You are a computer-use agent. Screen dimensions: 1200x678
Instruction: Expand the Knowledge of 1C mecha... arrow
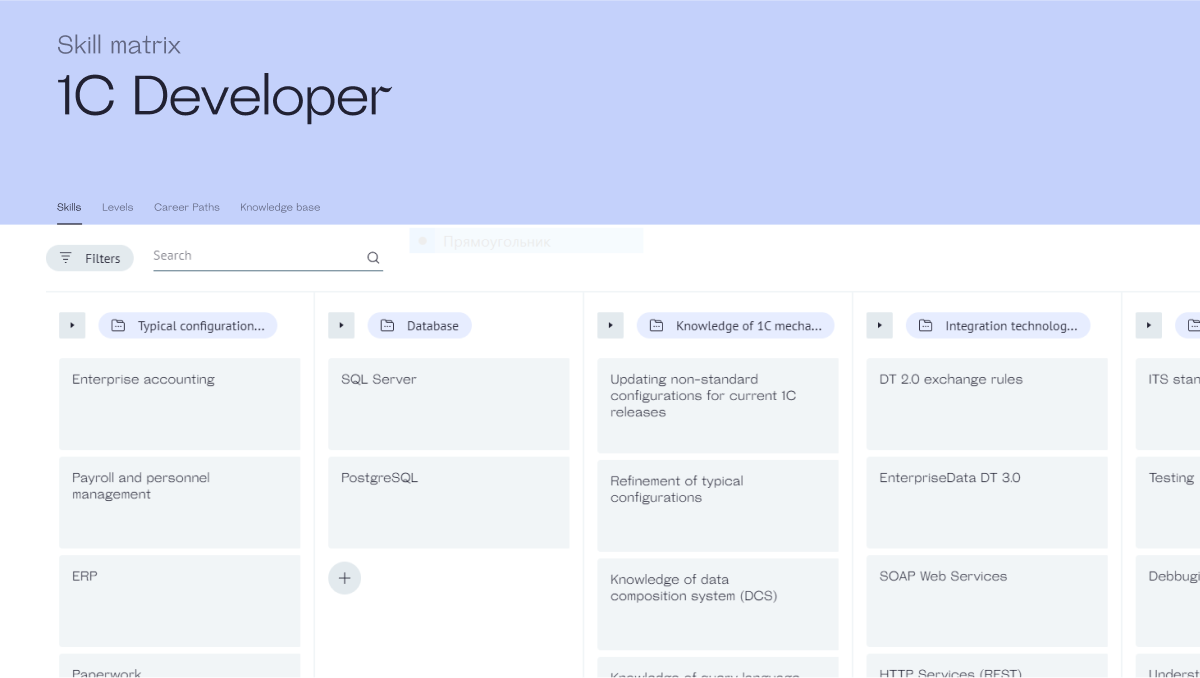610,325
